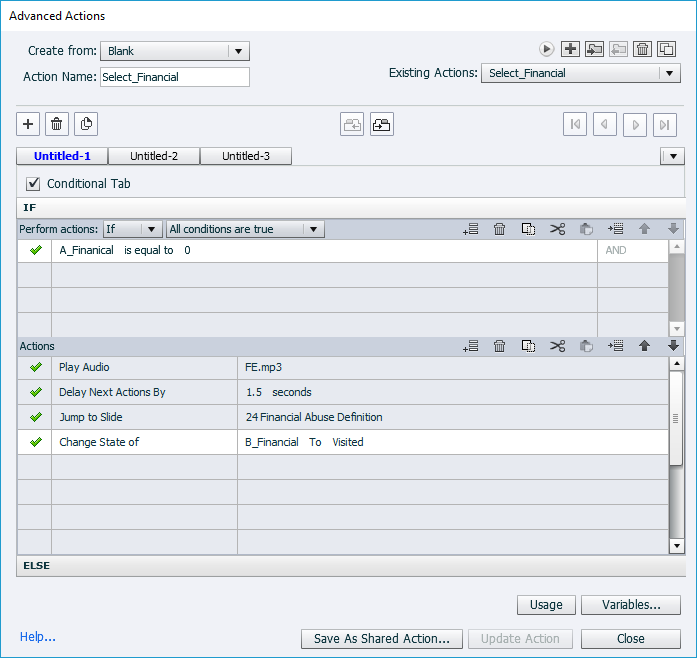Switch to the Untitled-3 tab
Screen dimensions: 697x658
[x=246, y=156]
